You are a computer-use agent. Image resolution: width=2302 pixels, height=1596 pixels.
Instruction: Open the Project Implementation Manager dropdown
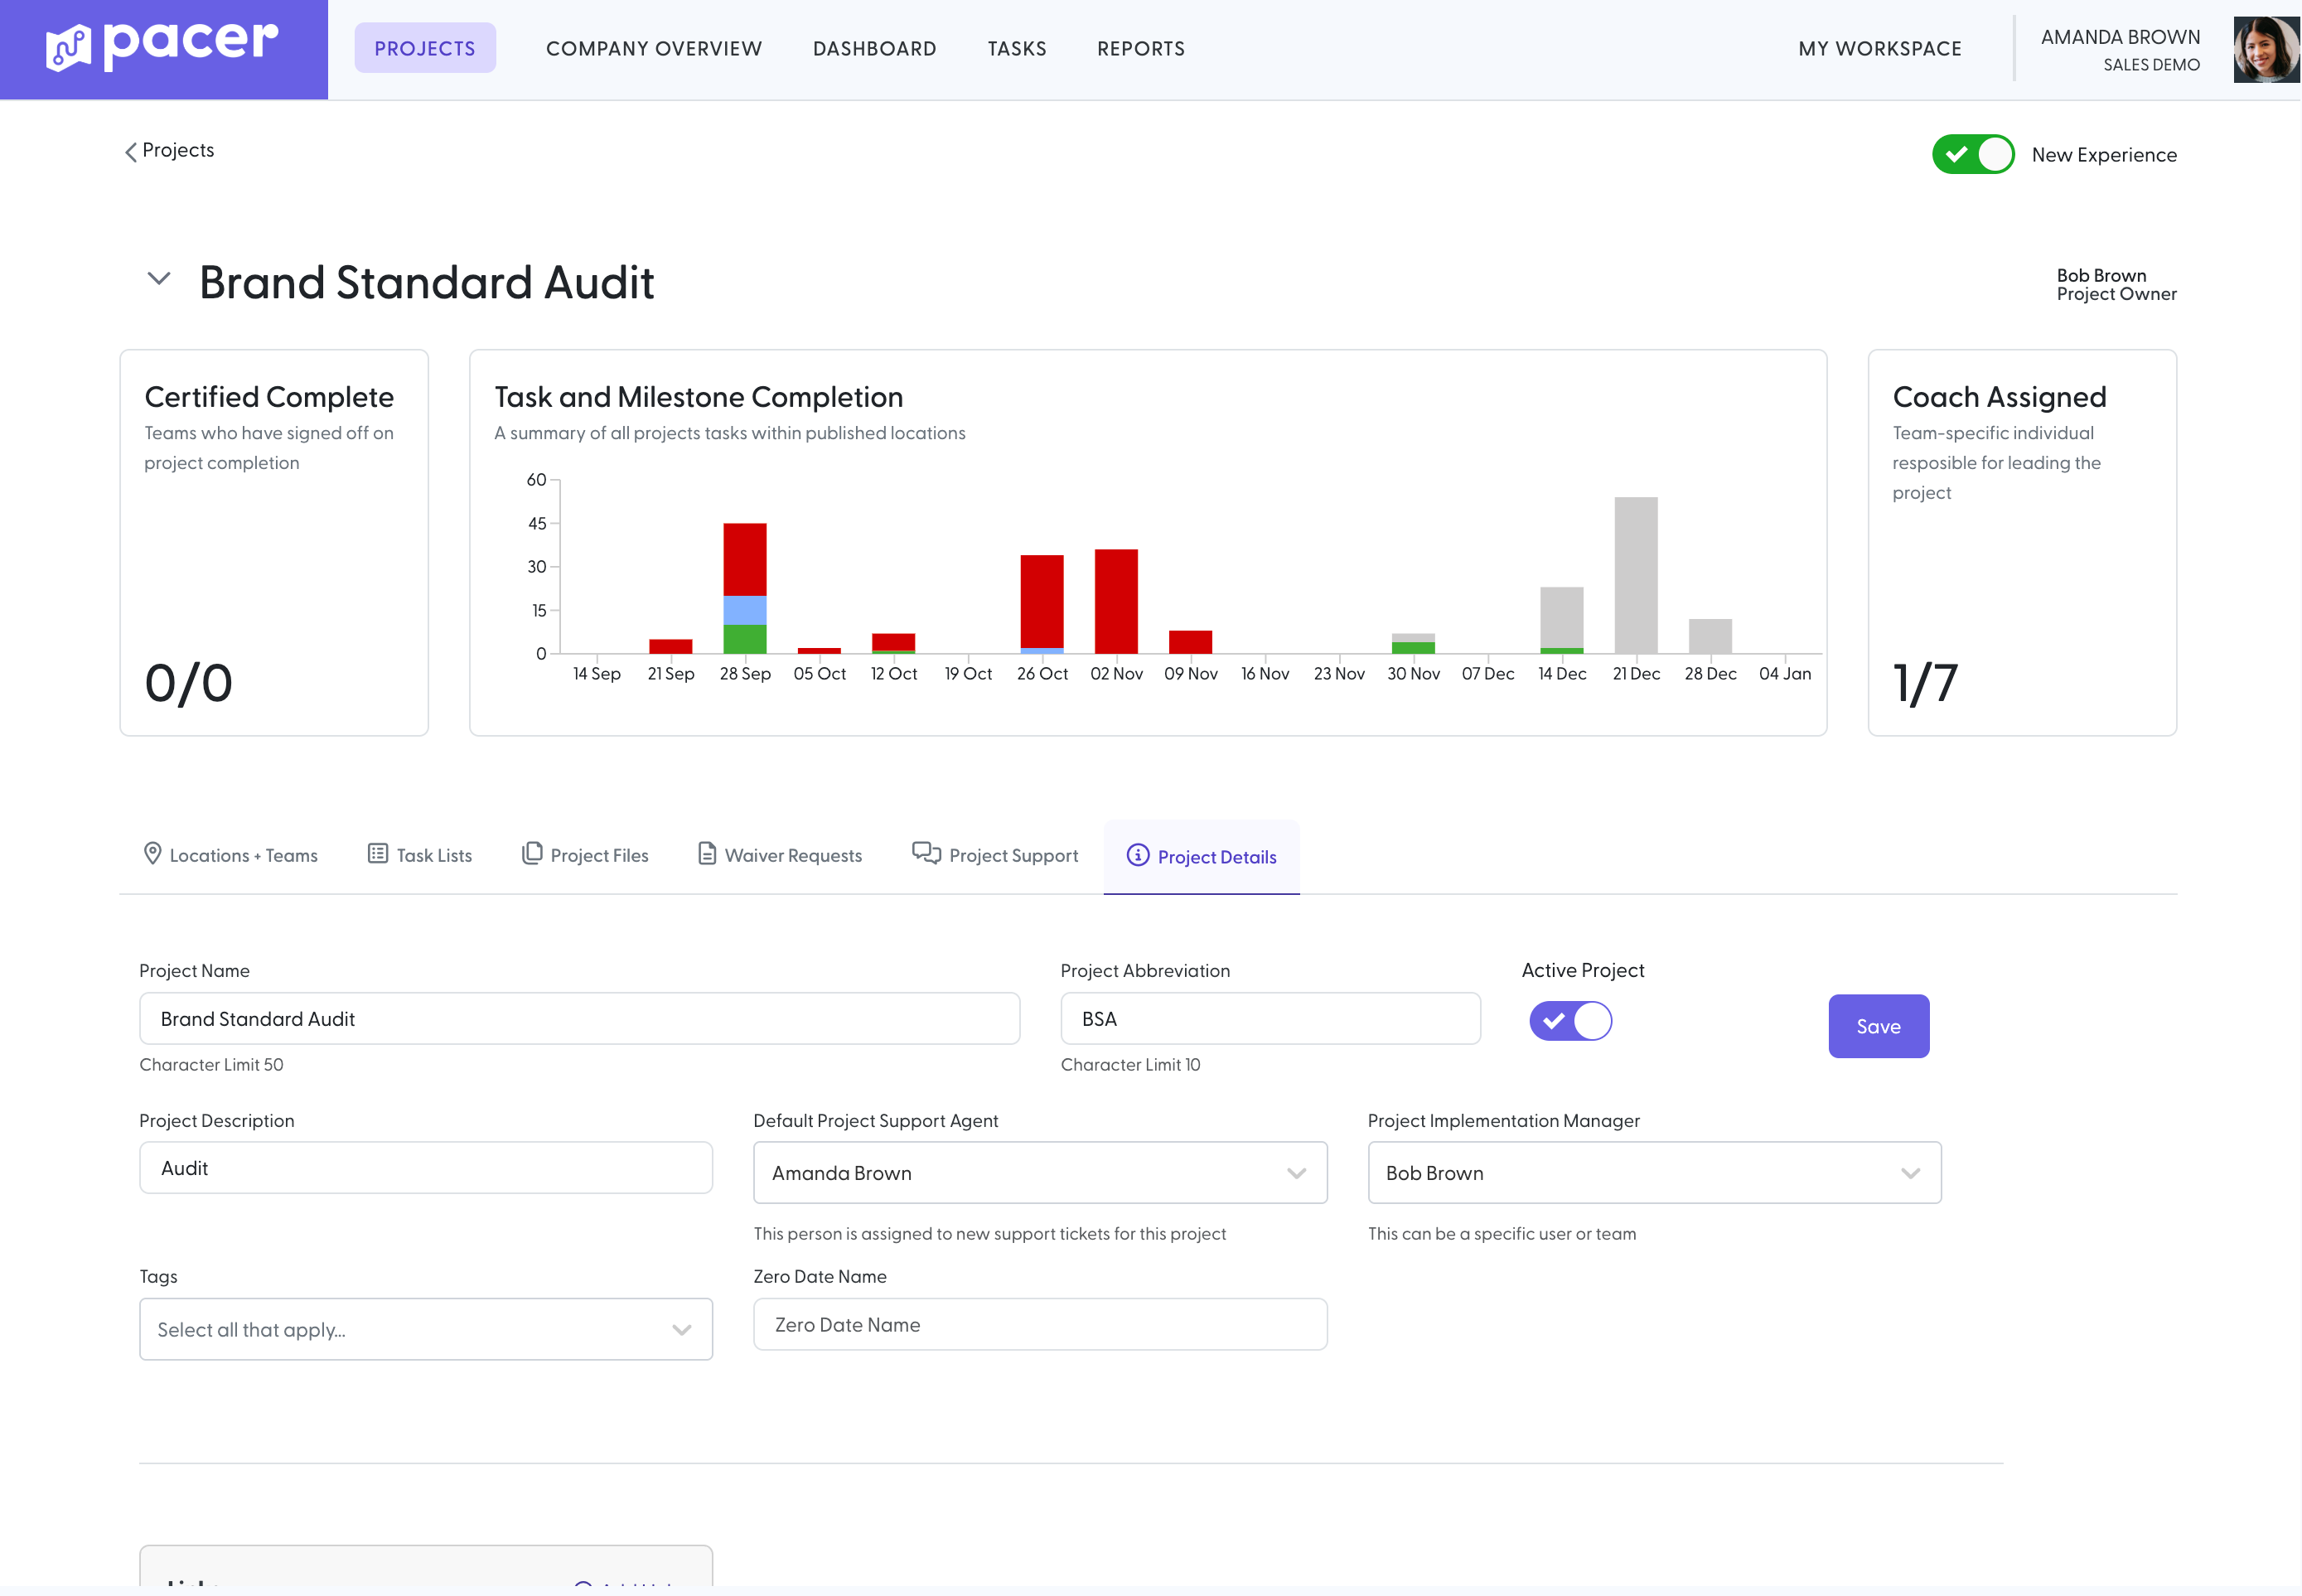[x=1654, y=1173]
